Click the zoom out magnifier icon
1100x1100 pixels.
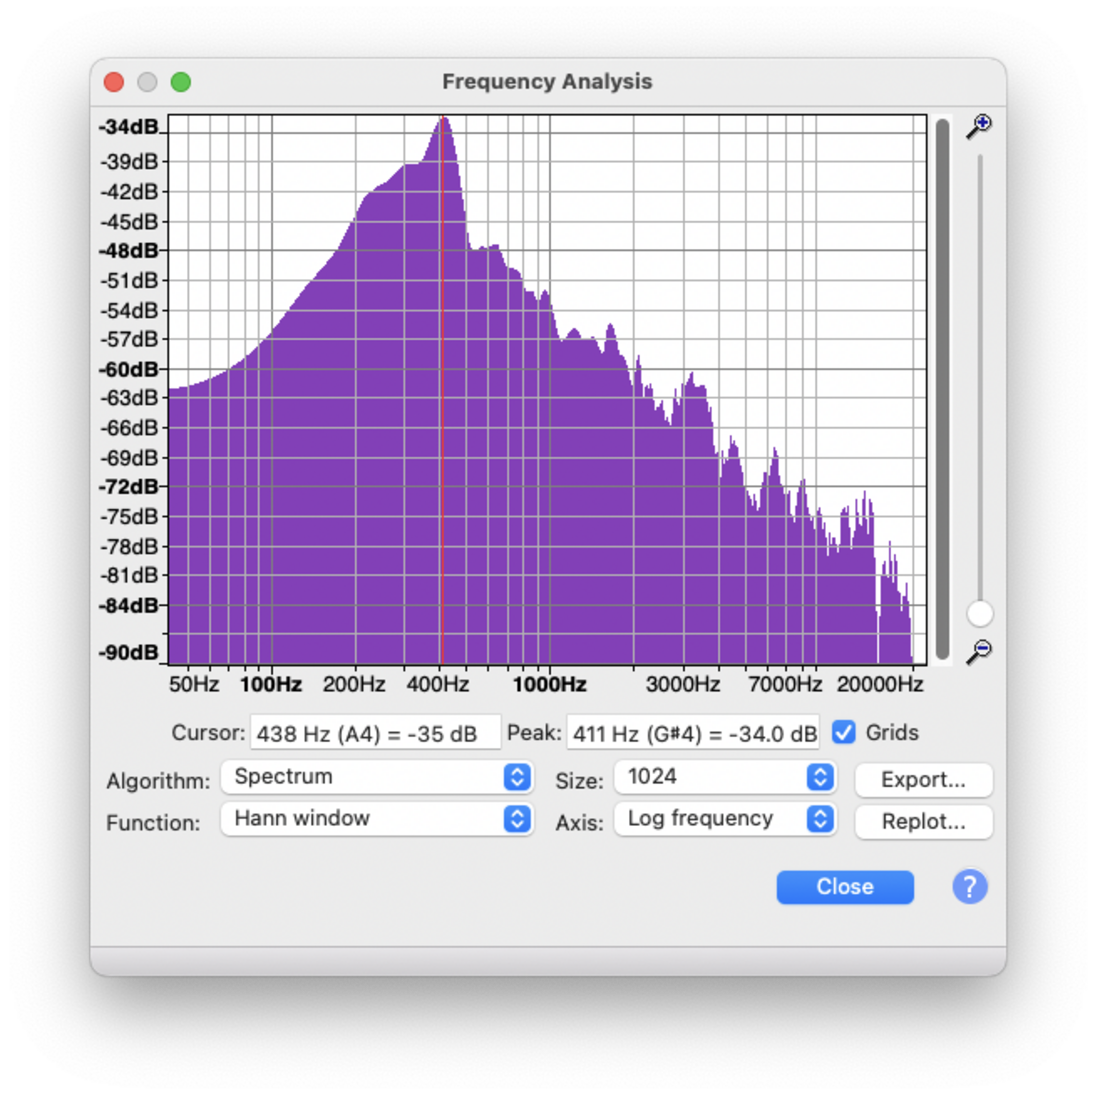(x=978, y=652)
